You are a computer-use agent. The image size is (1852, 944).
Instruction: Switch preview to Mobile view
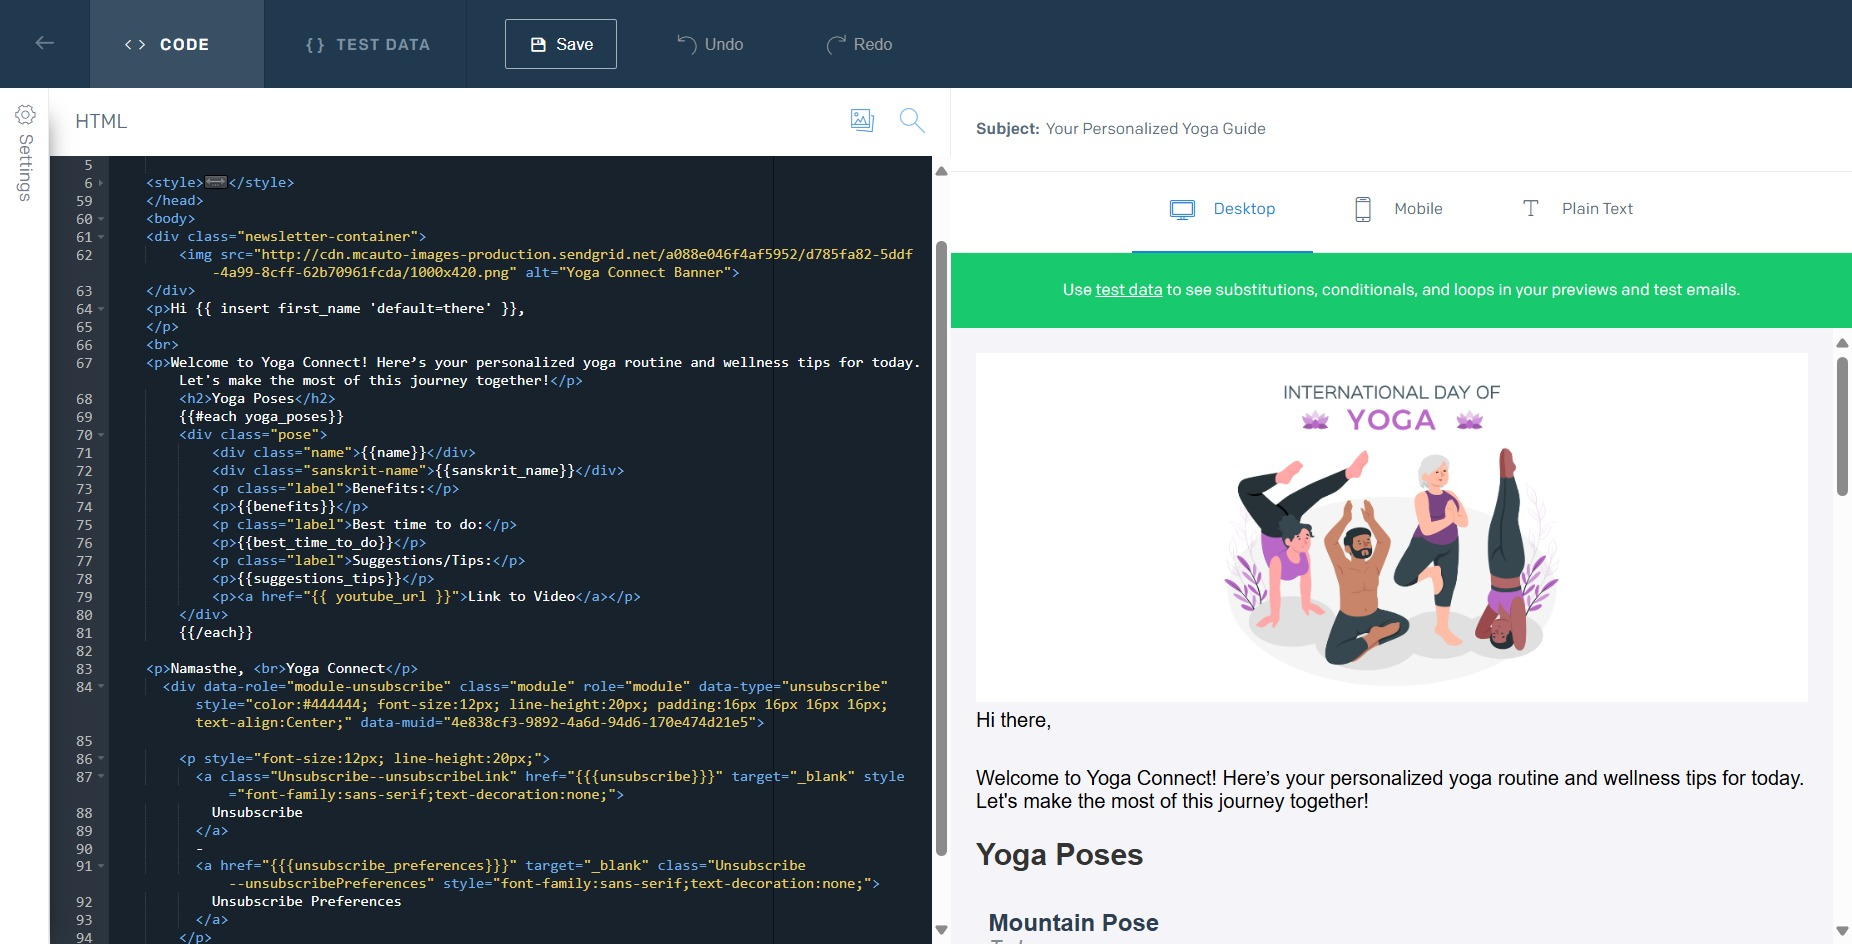pyautogui.click(x=1398, y=208)
